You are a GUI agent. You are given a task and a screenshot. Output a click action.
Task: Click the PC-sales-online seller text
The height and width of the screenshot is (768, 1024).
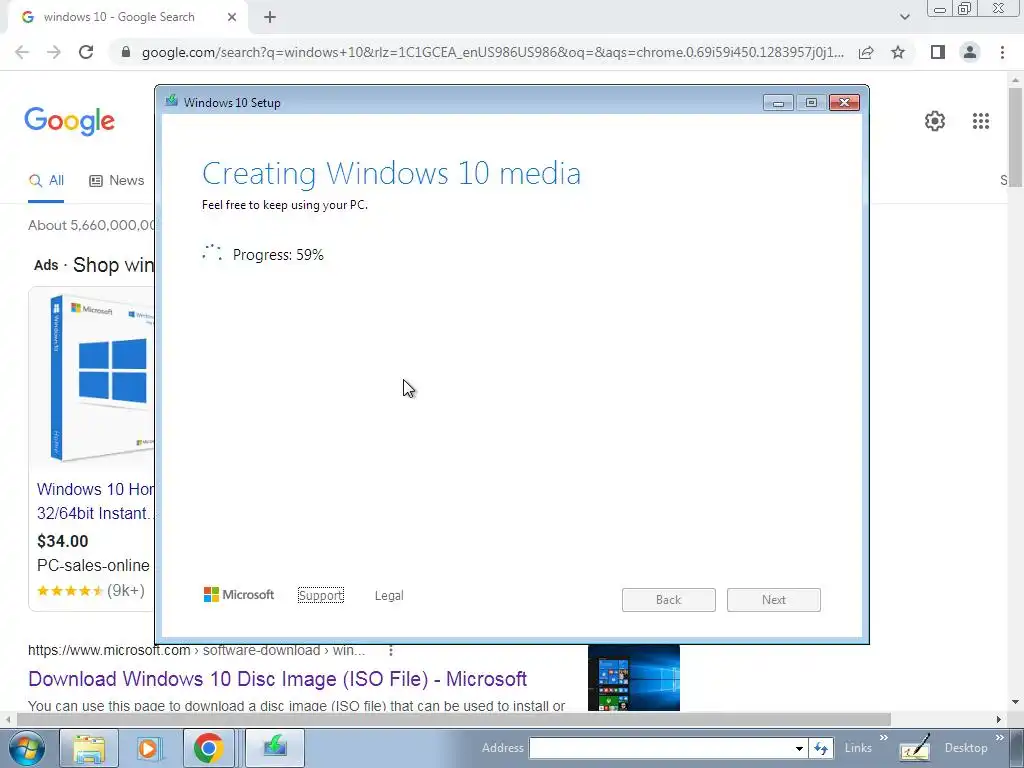coord(93,566)
